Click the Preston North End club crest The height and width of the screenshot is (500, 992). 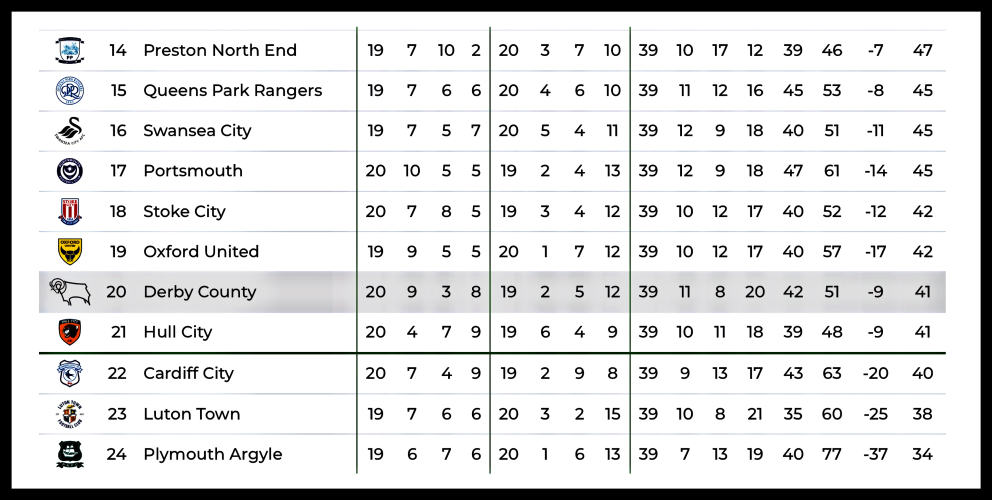pyautogui.click(x=69, y=50)
